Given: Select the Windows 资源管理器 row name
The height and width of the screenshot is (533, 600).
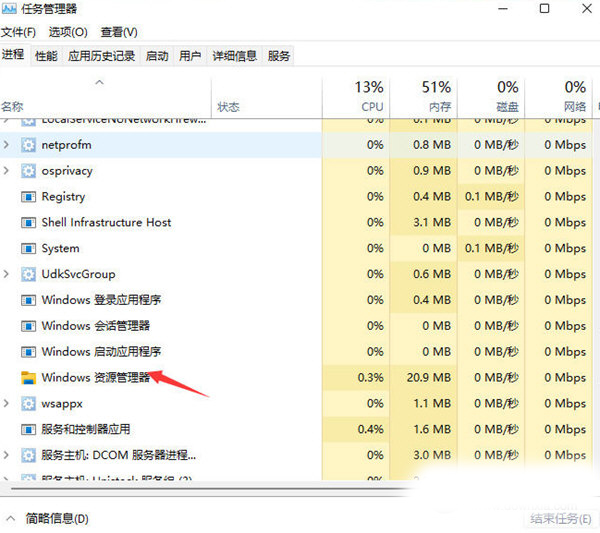Looking at the screenshot, I should coord(96,378).
